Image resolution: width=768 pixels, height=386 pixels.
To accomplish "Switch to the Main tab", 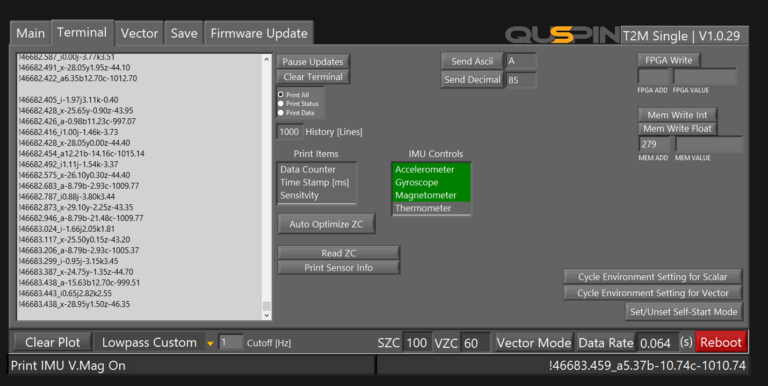I will (30, 33).
